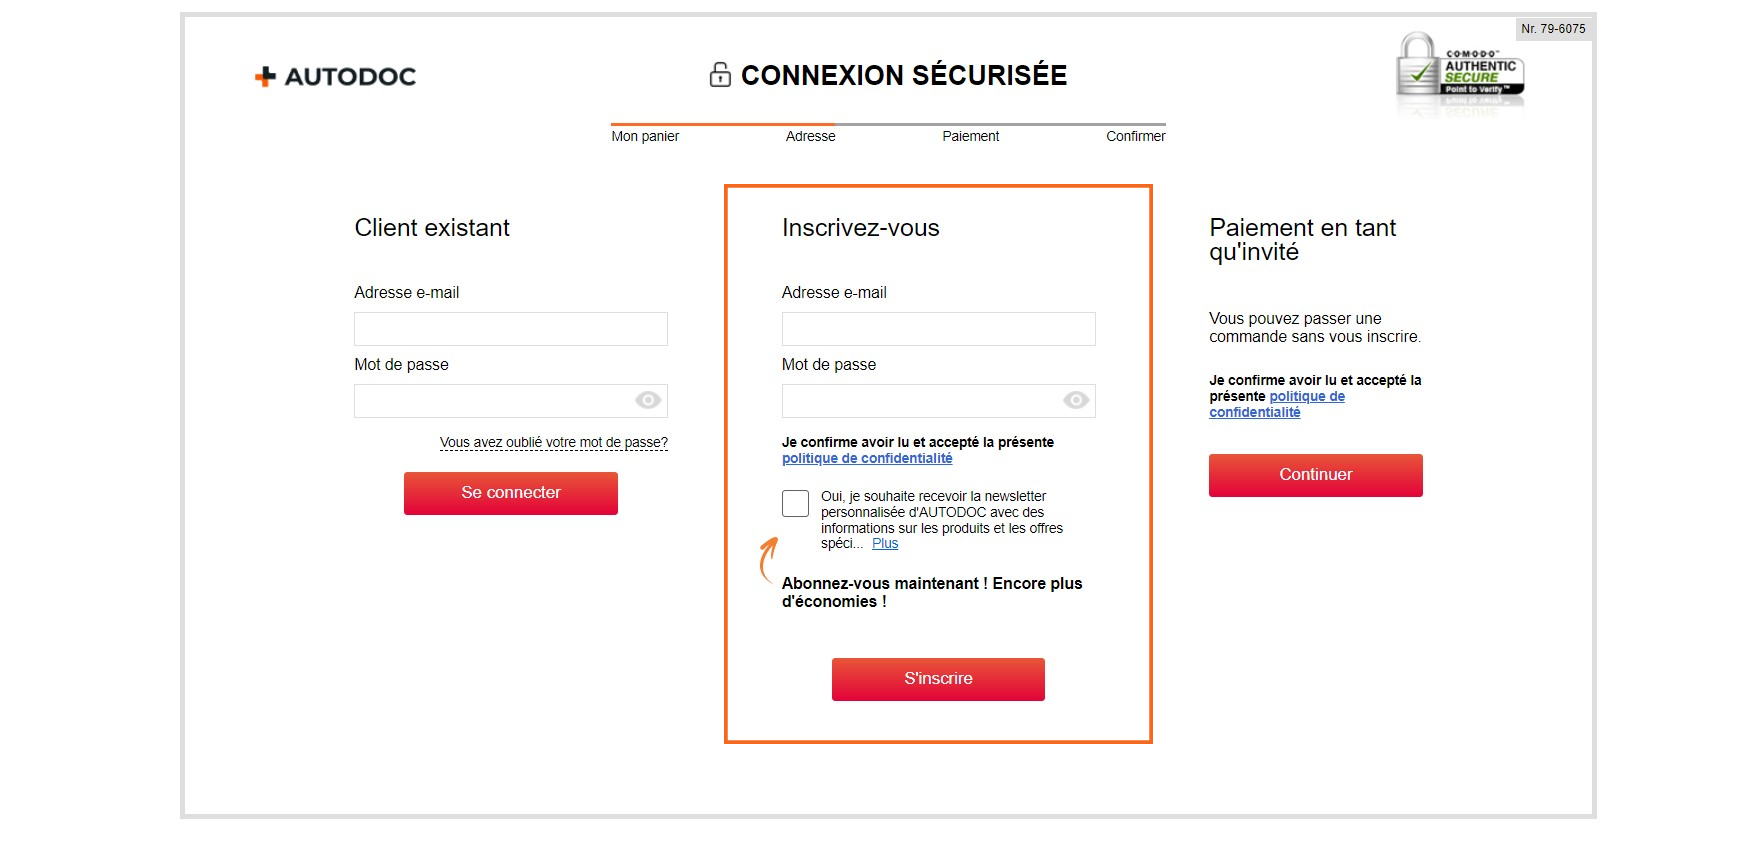Focus e-mail field under Inscrivez-vous
Image resolution: width=1741 pixels, height=847 pixels.
pyautogui.click(x=938, y=329)
